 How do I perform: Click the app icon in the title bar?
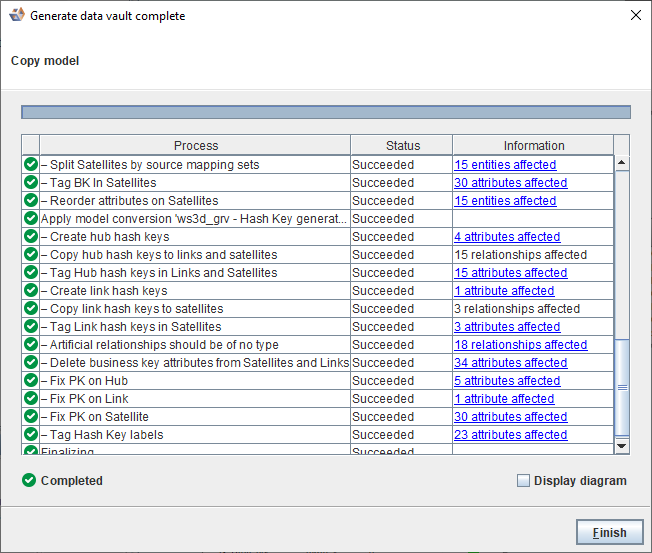point(16,16)
